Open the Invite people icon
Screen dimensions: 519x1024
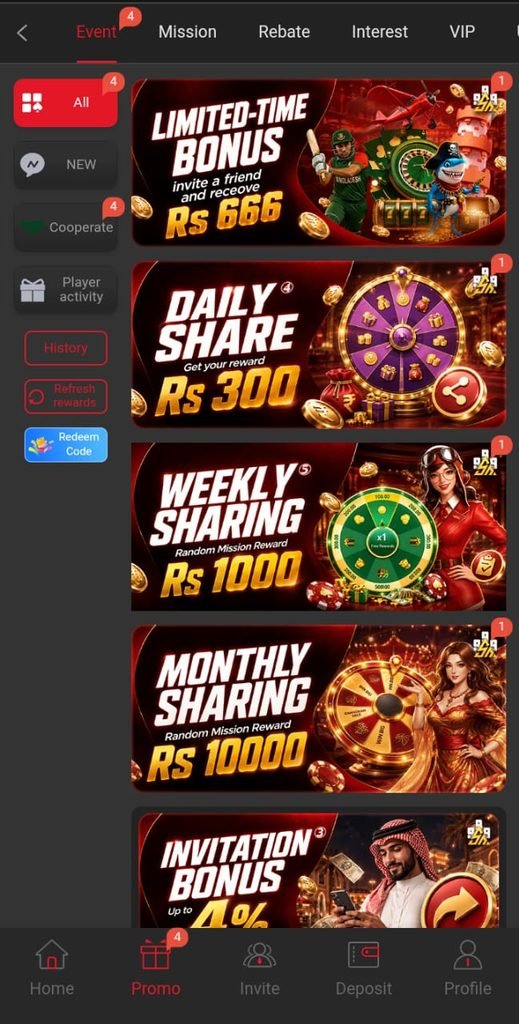(259, 955)
